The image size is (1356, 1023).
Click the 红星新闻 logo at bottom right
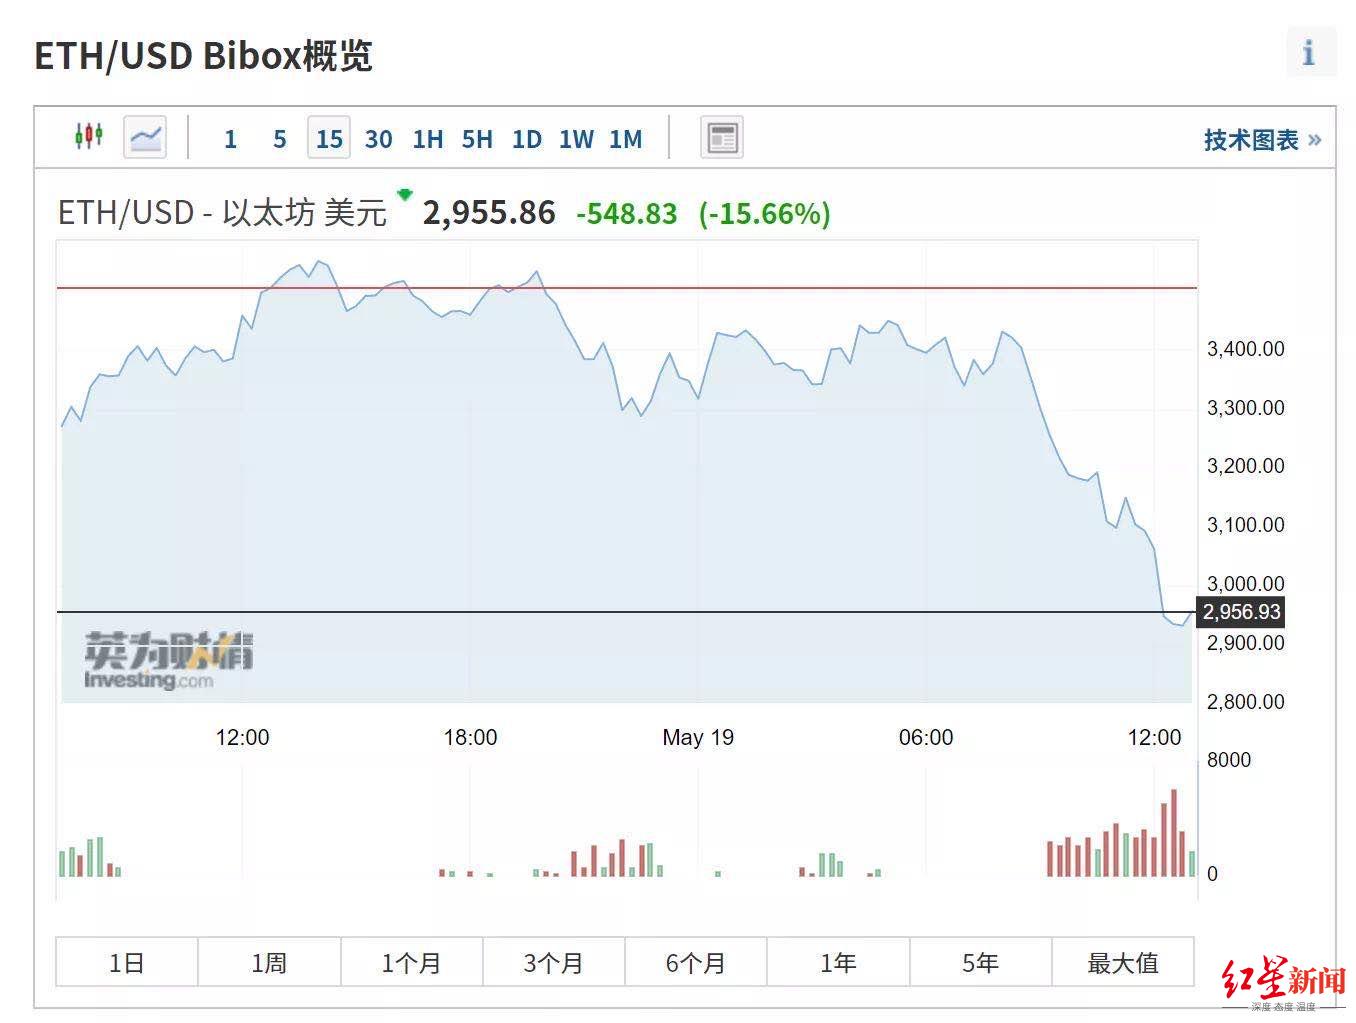coord(1283,975)
